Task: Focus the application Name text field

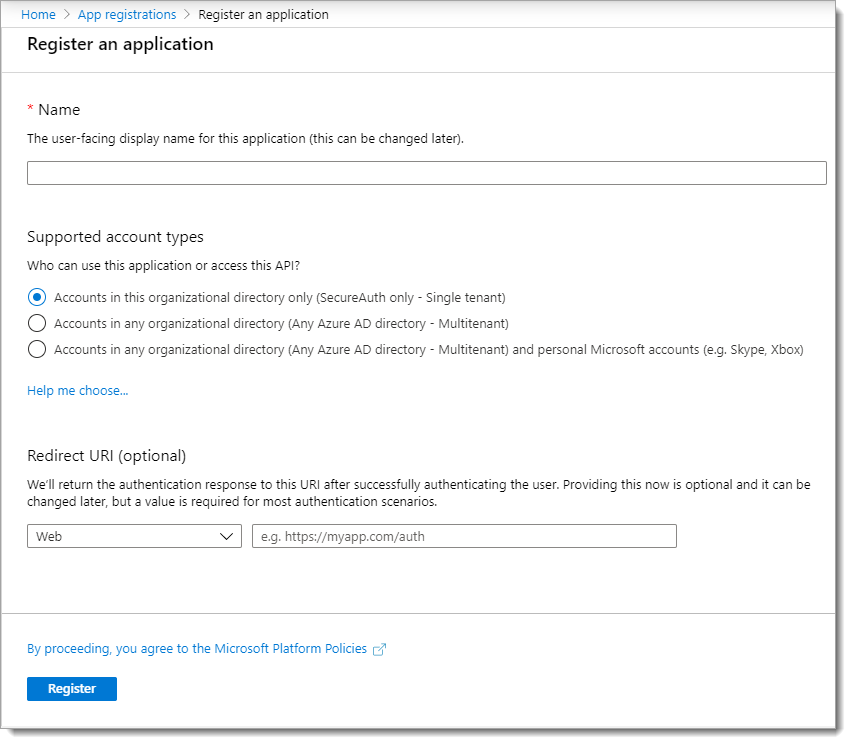Action: [426, 173]
